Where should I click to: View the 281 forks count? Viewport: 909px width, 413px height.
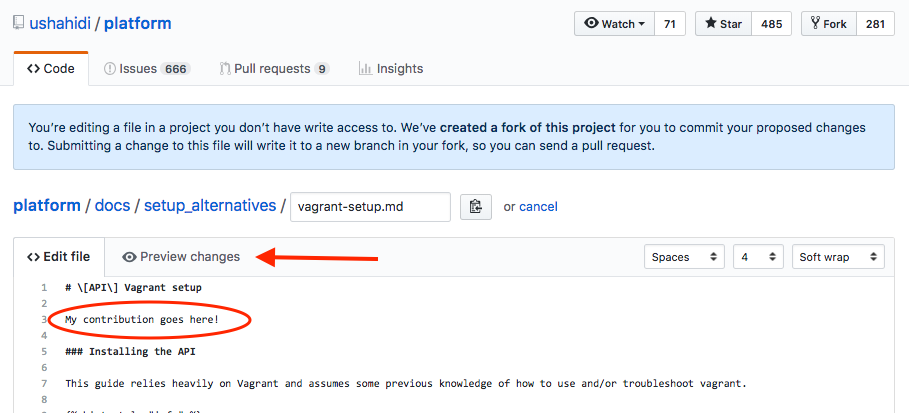(875, 24)
